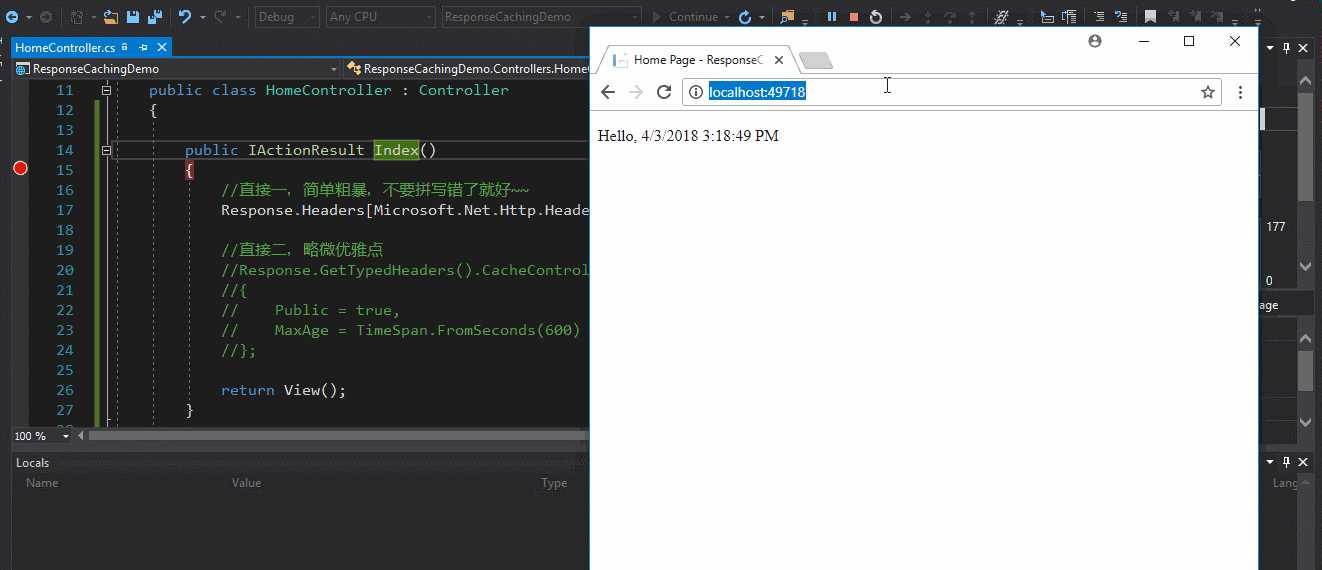
Task: Click the Home Page browser tab
Action: pyautogui.click(x=696, y=60)
